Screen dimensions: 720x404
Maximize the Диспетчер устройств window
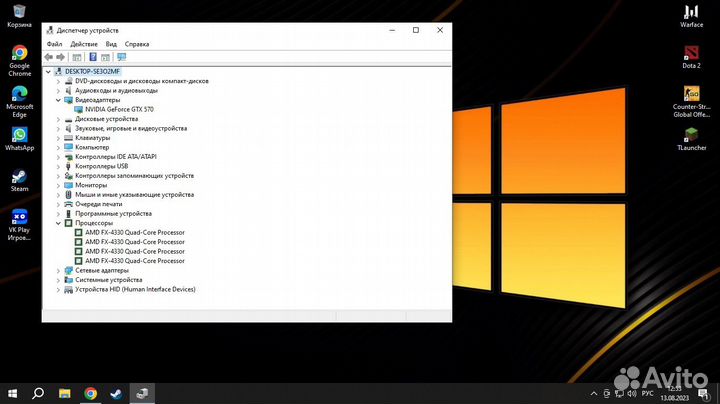pyautogui.click(x=416, y=30)
